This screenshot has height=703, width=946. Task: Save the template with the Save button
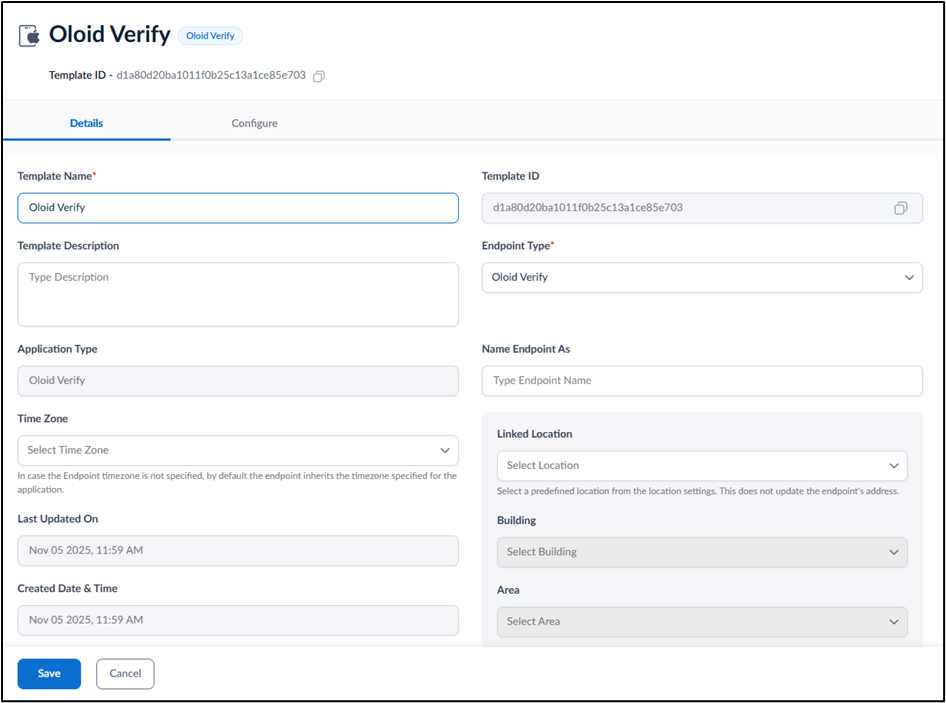click(49, 673)
